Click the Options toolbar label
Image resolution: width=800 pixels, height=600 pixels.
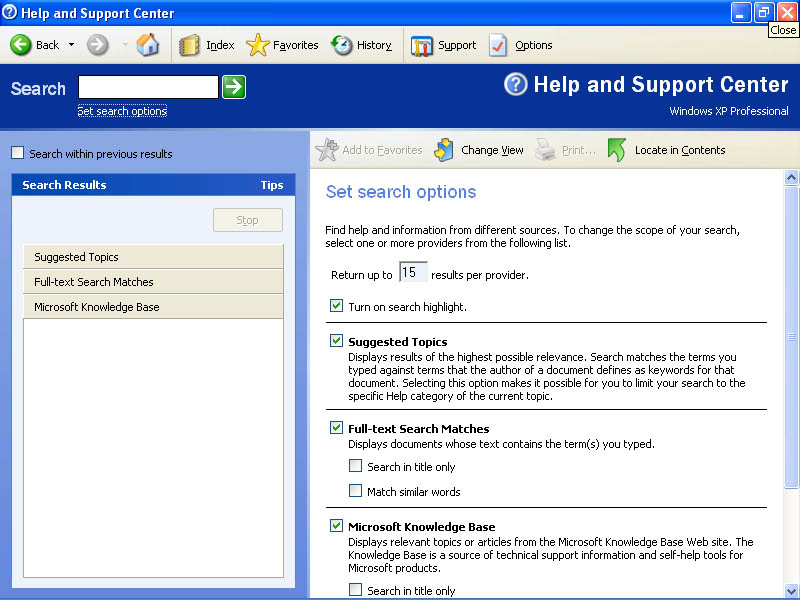point(534,45)
